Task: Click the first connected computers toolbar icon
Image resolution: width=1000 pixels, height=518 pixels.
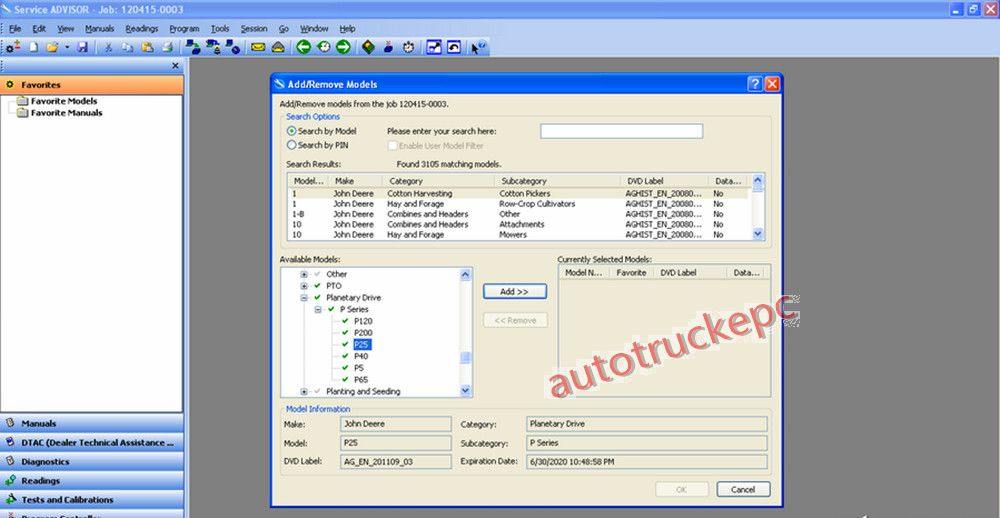Action: 193,47
